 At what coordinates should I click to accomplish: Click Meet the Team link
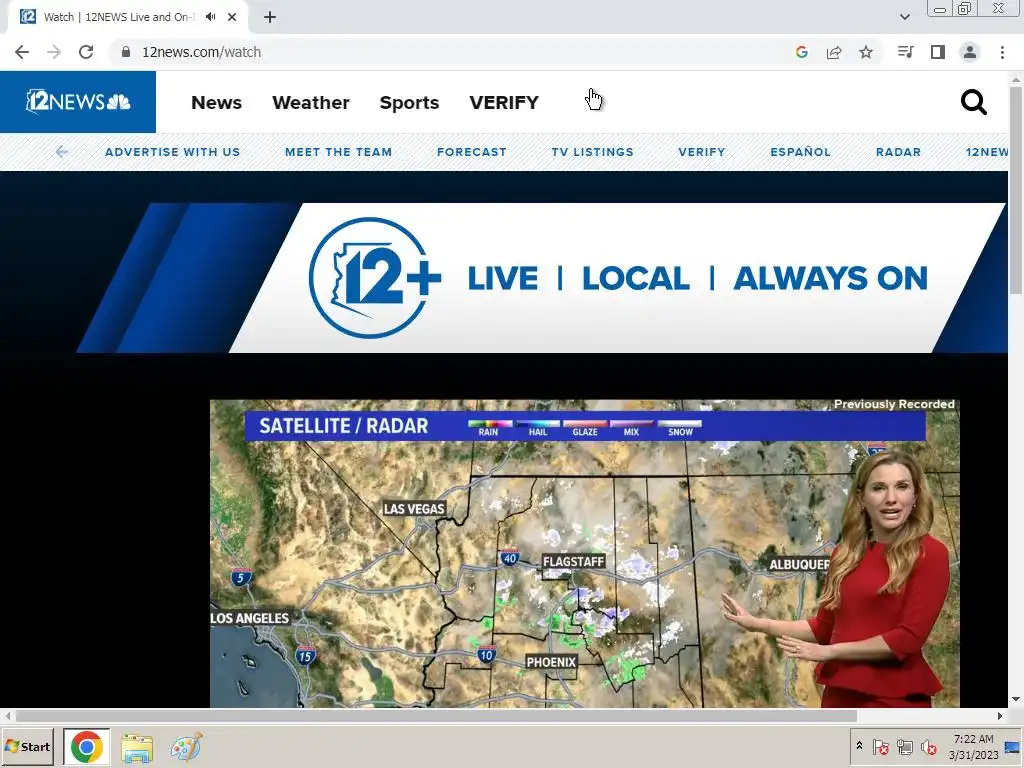pyautogui.click(x=338, y=152)
